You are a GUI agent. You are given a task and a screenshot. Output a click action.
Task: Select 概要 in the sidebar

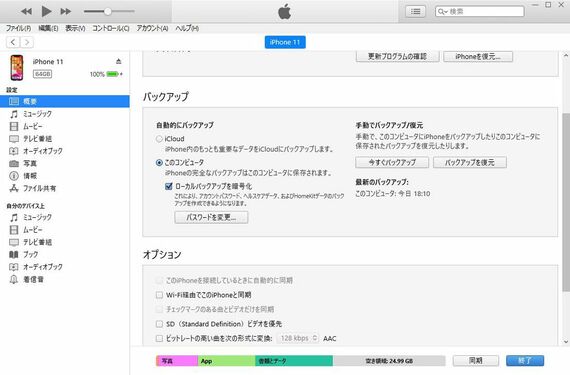pos(65,101)
